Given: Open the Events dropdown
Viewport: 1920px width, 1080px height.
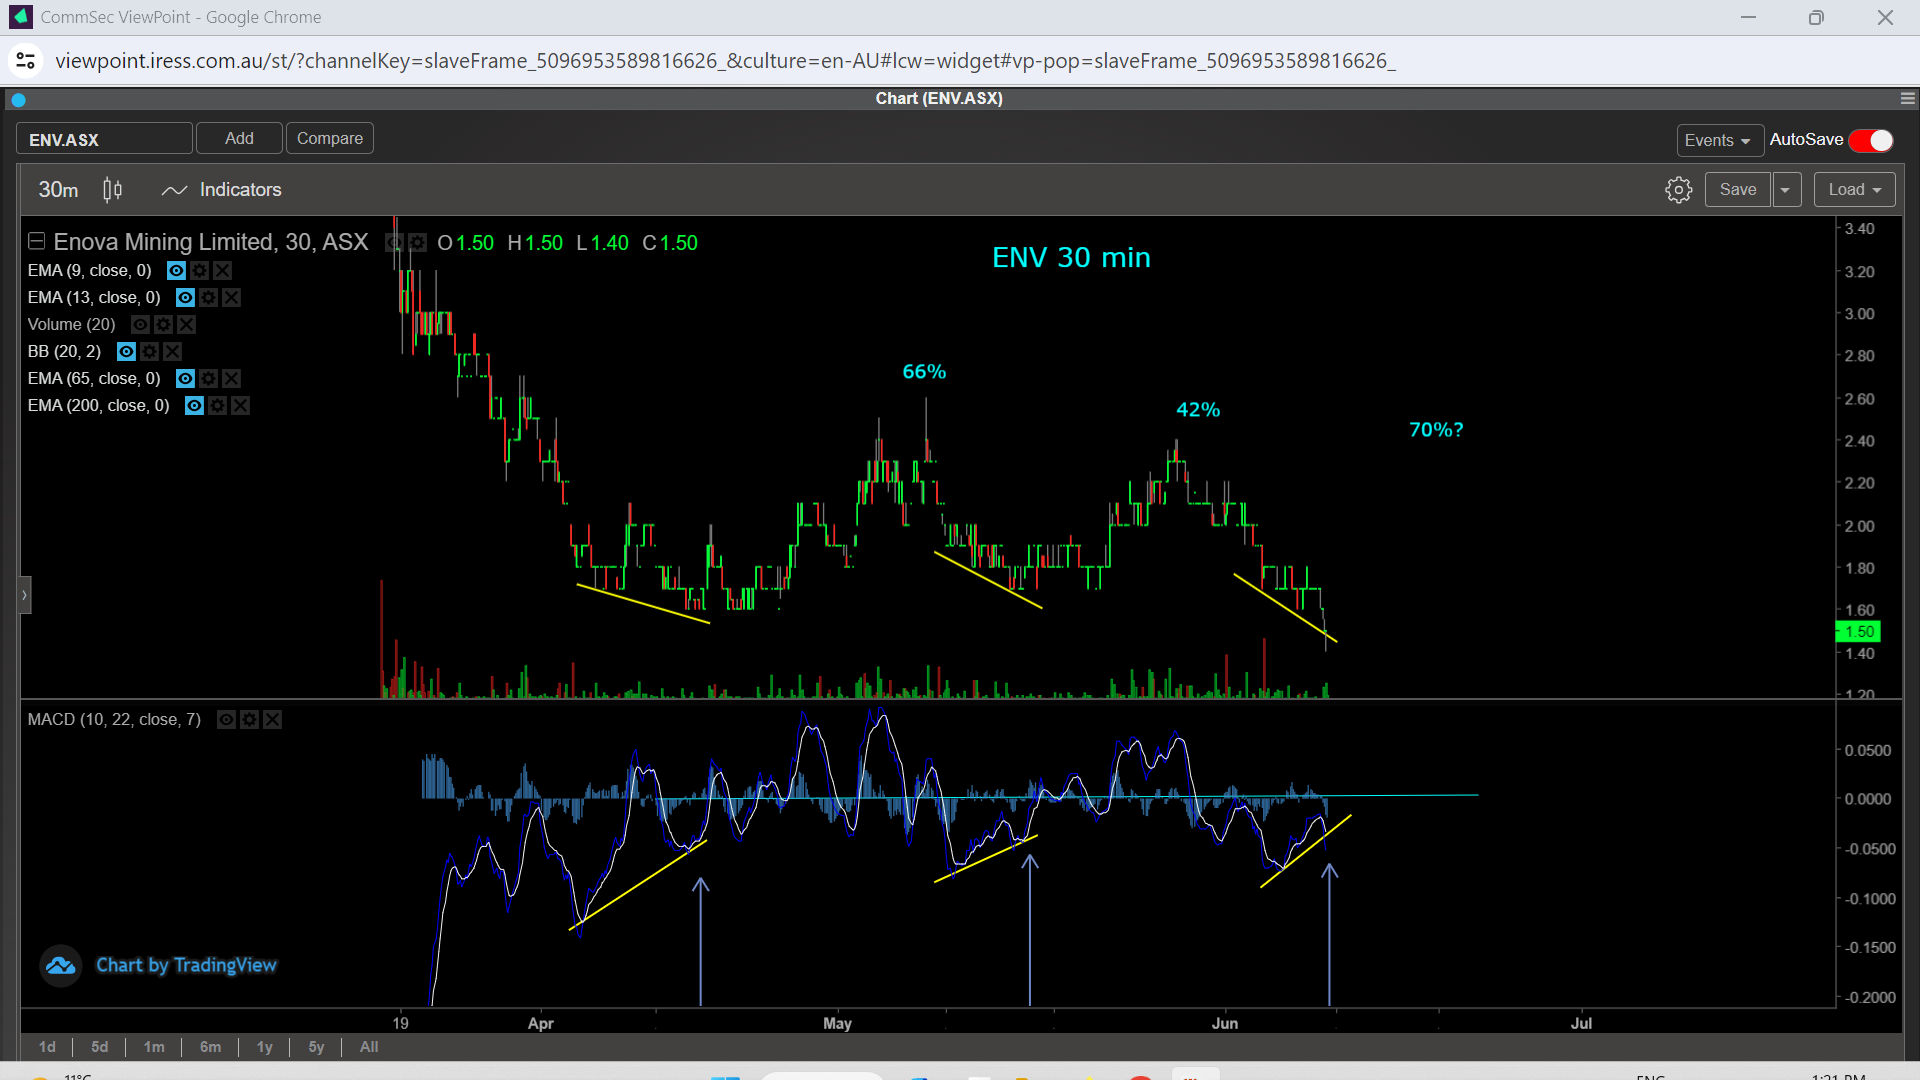Looking at the screenshot, I should click(1719, 141).
